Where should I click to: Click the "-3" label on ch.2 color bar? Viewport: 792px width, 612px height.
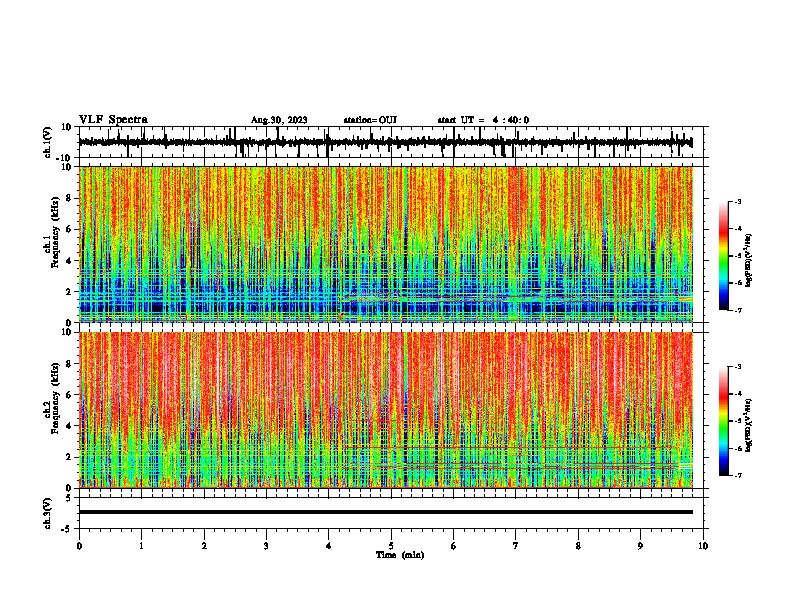(737, 367)
